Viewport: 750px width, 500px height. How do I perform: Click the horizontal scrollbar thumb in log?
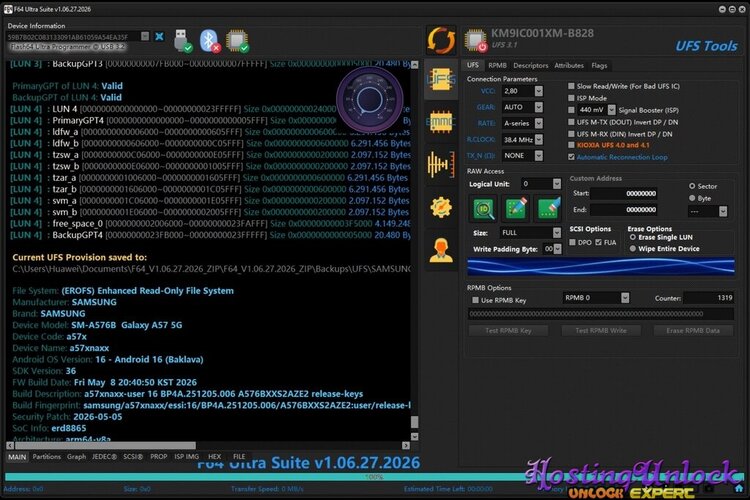[106, 445]
